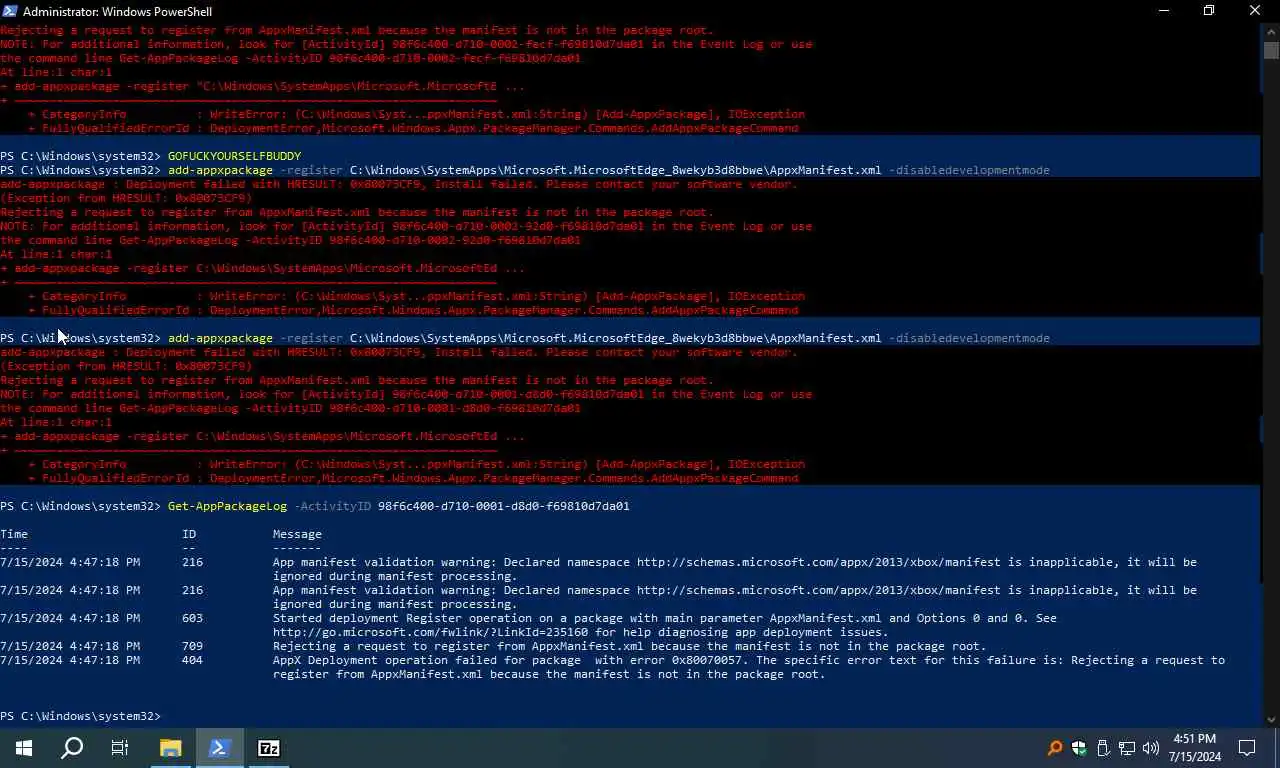Minimize the PowerShell window
This screenshot has width=1280, height=768.
pos(1164,11)
